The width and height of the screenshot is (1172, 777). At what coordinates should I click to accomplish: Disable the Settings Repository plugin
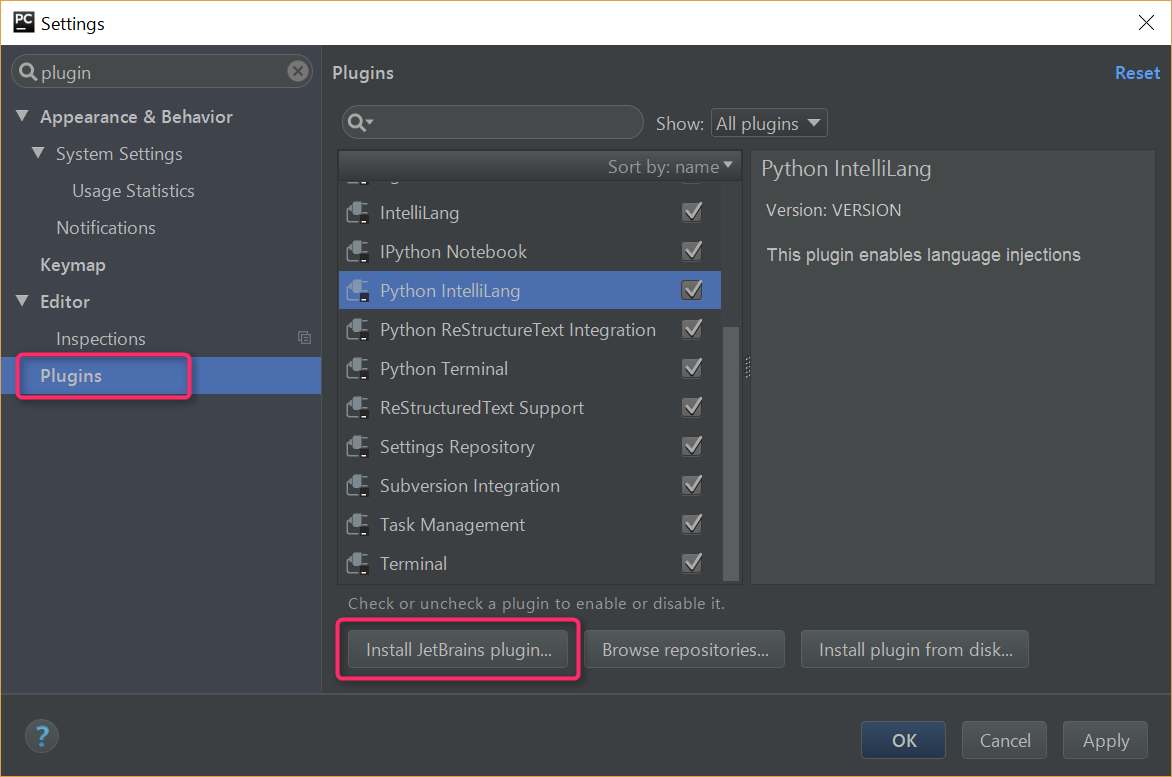pyautogui.click(x=692, y=446)
